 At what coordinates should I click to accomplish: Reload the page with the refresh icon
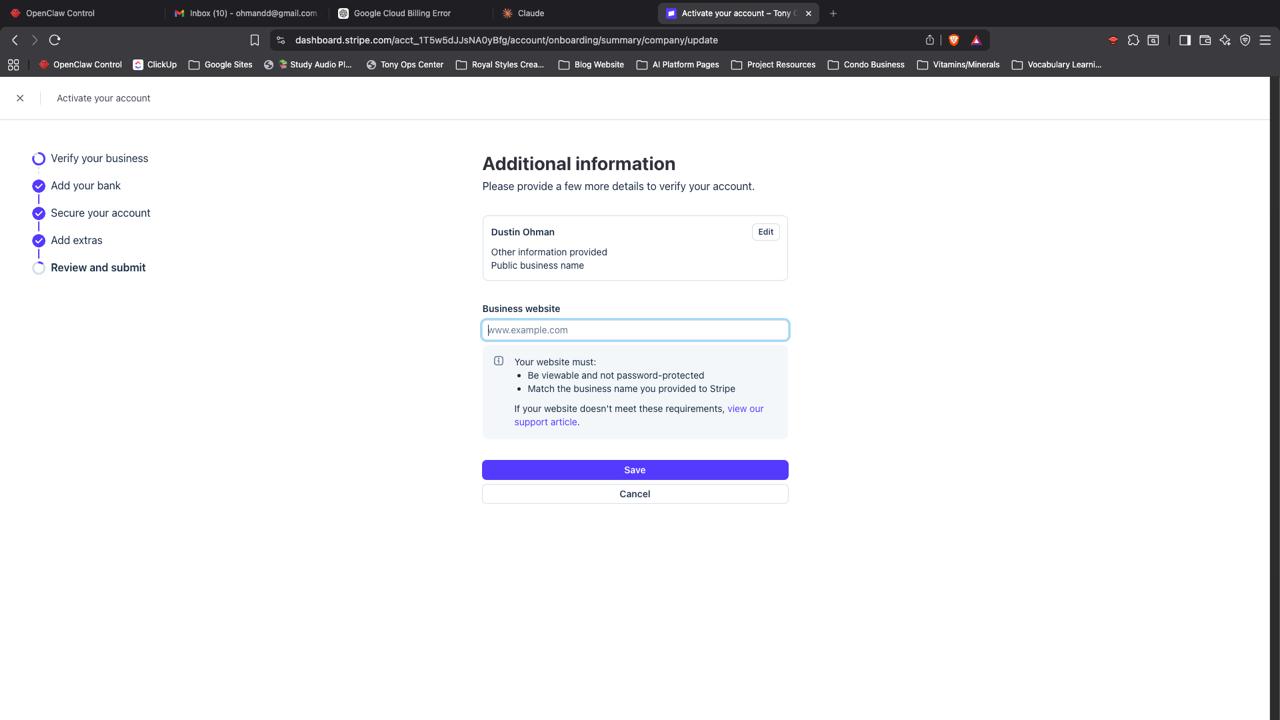(55, 40)
